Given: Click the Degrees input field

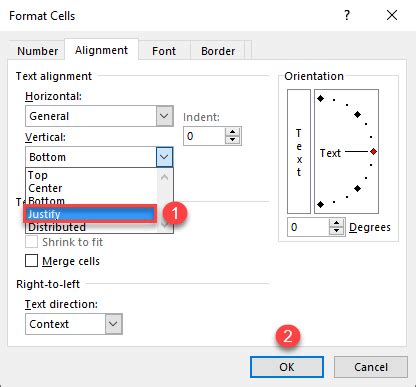Looking at the screenshot, I should tap(309, 227).
